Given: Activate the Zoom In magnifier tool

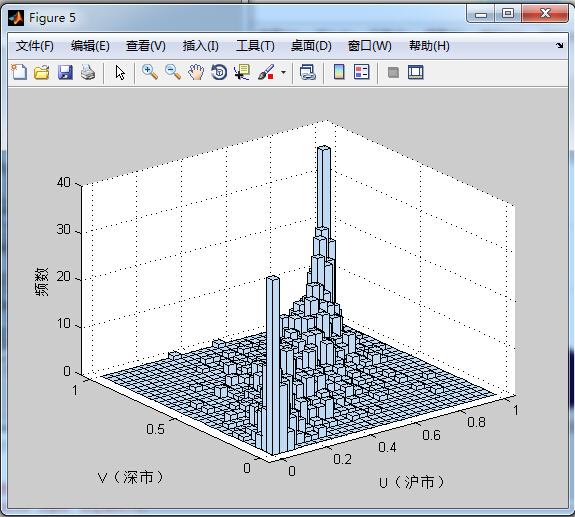Looking at the screenshot, I should point(150,72).
